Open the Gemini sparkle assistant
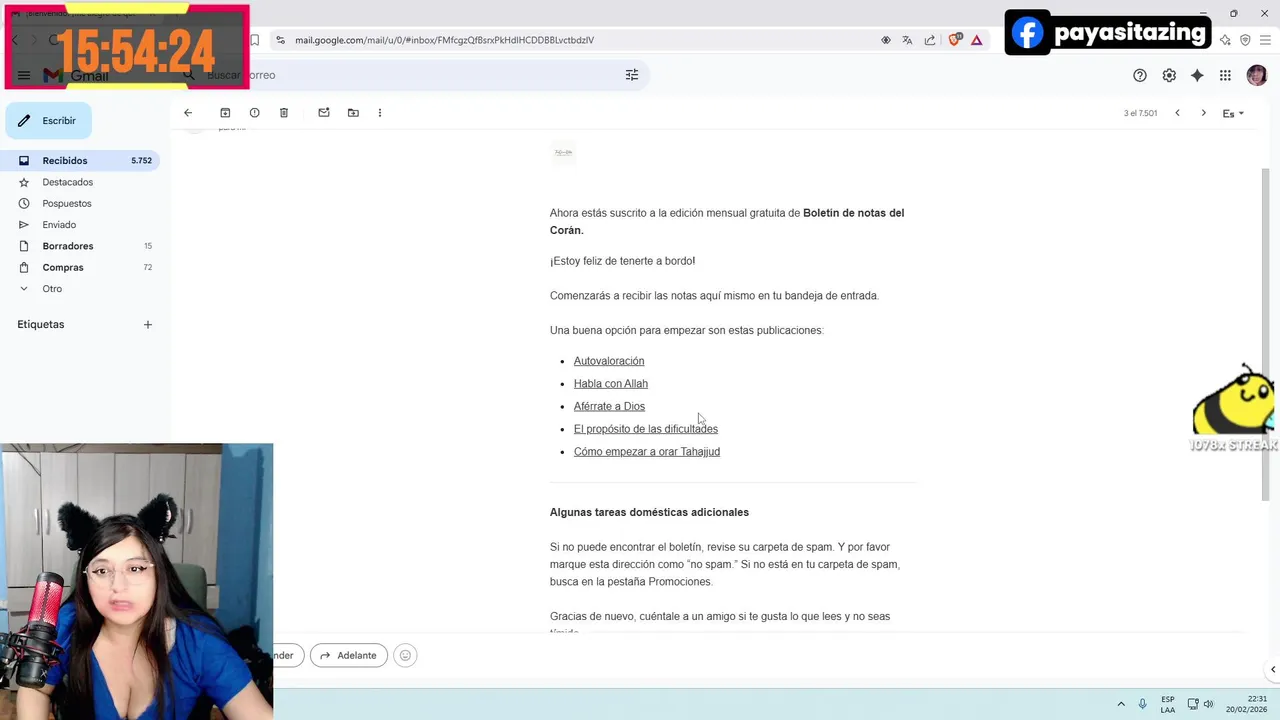The width and height of the screenshot is (1280, 720). 1197,75
